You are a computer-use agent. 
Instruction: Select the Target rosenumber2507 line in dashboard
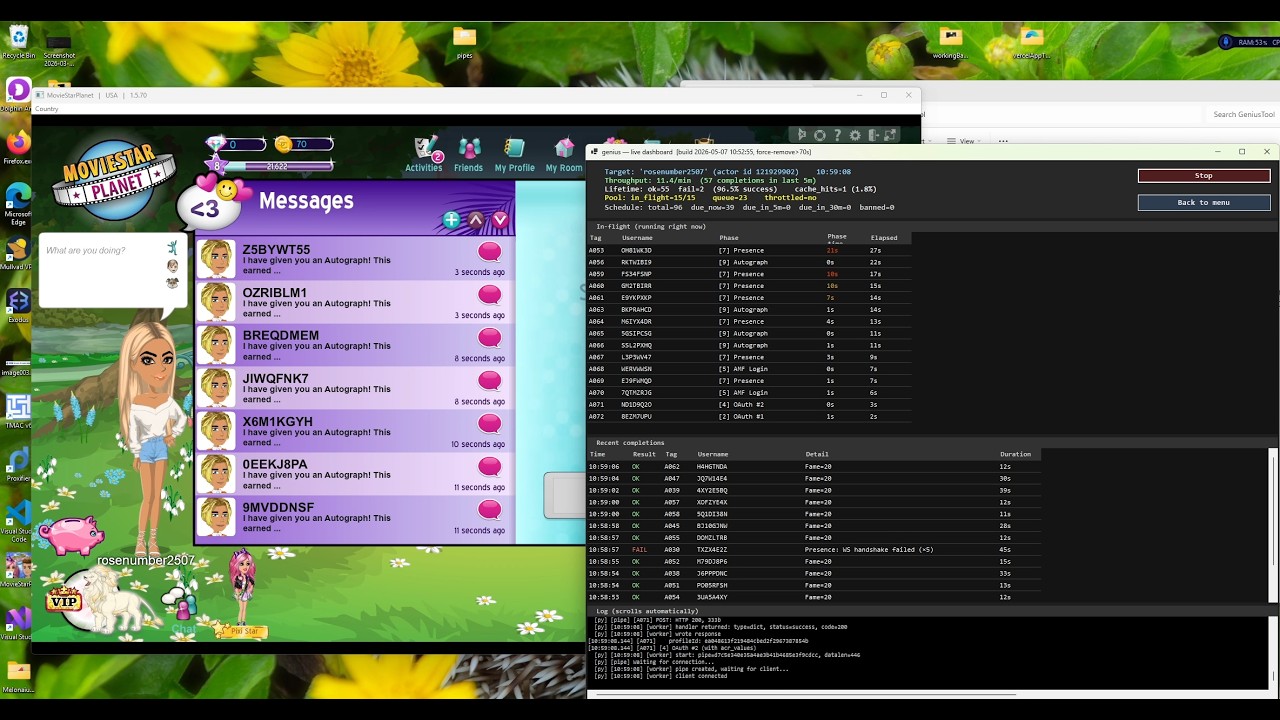(727, 171)
